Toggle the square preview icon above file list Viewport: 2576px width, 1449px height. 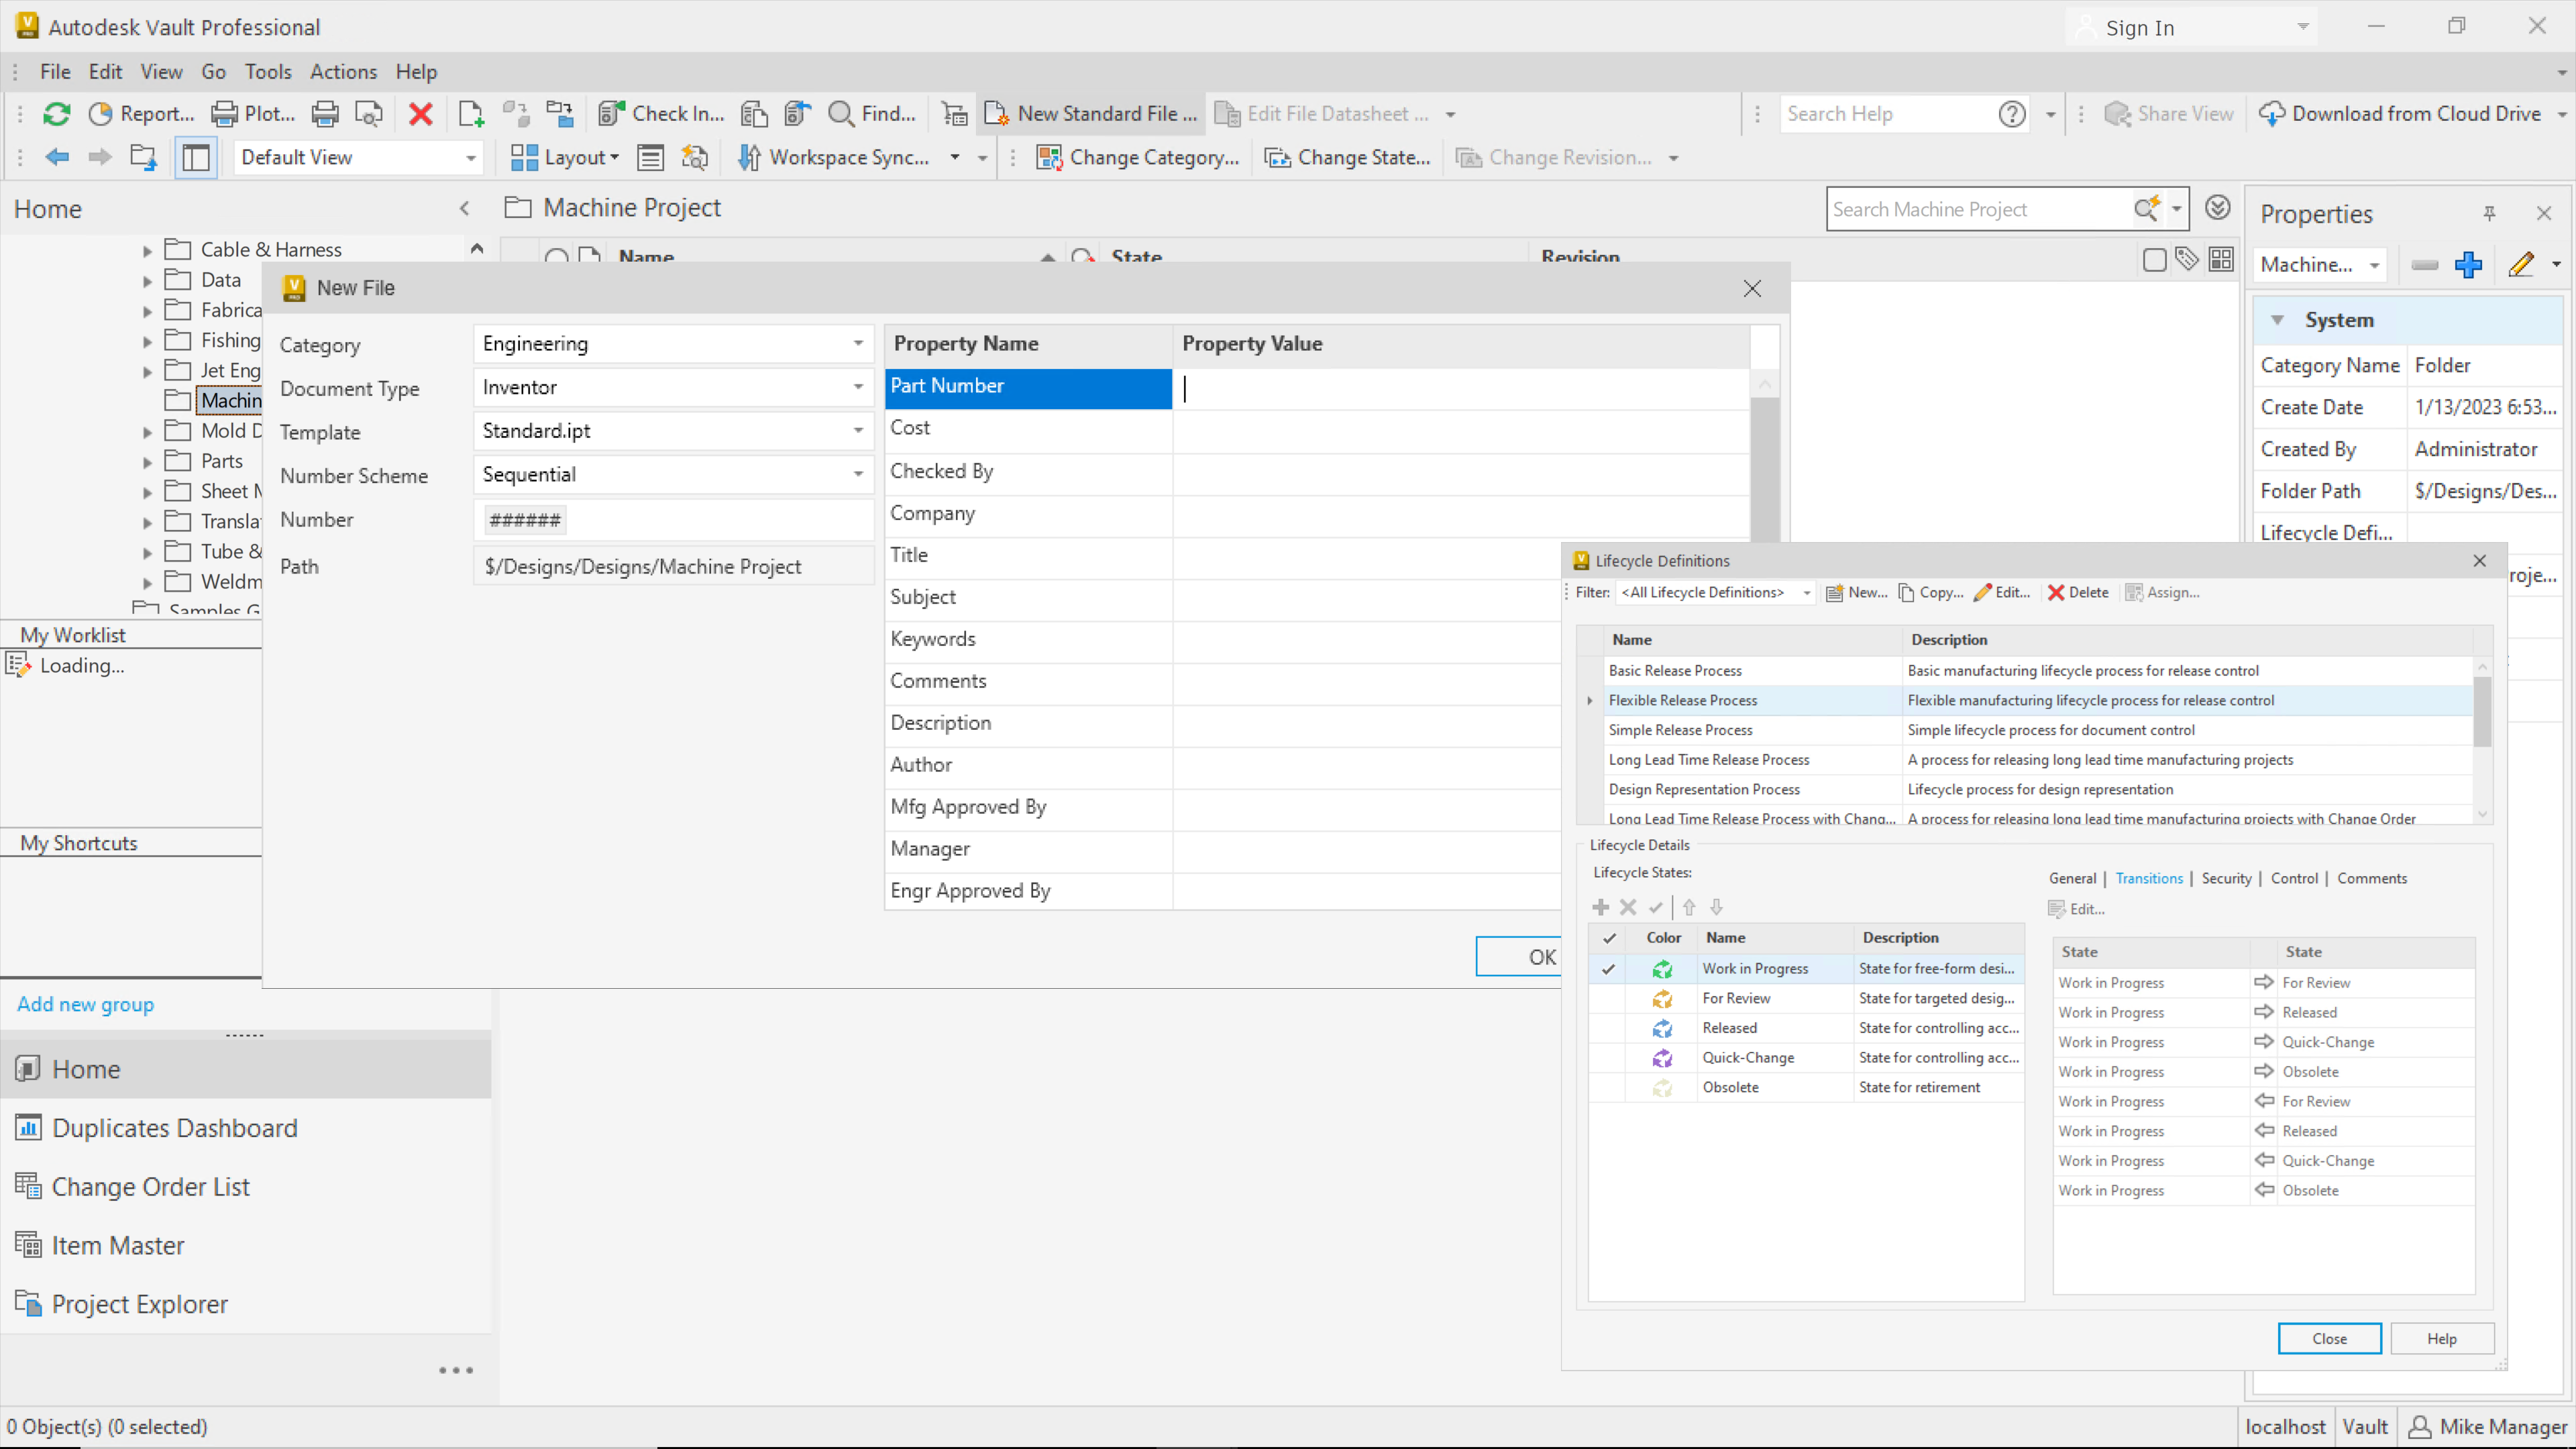(x=2155, y=260)
